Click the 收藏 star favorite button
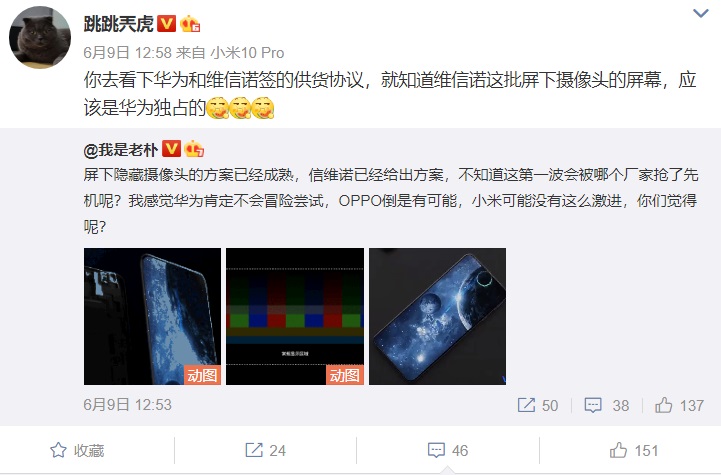The width and height of the screenshot is (721, 475). click(x=77, y=450)
